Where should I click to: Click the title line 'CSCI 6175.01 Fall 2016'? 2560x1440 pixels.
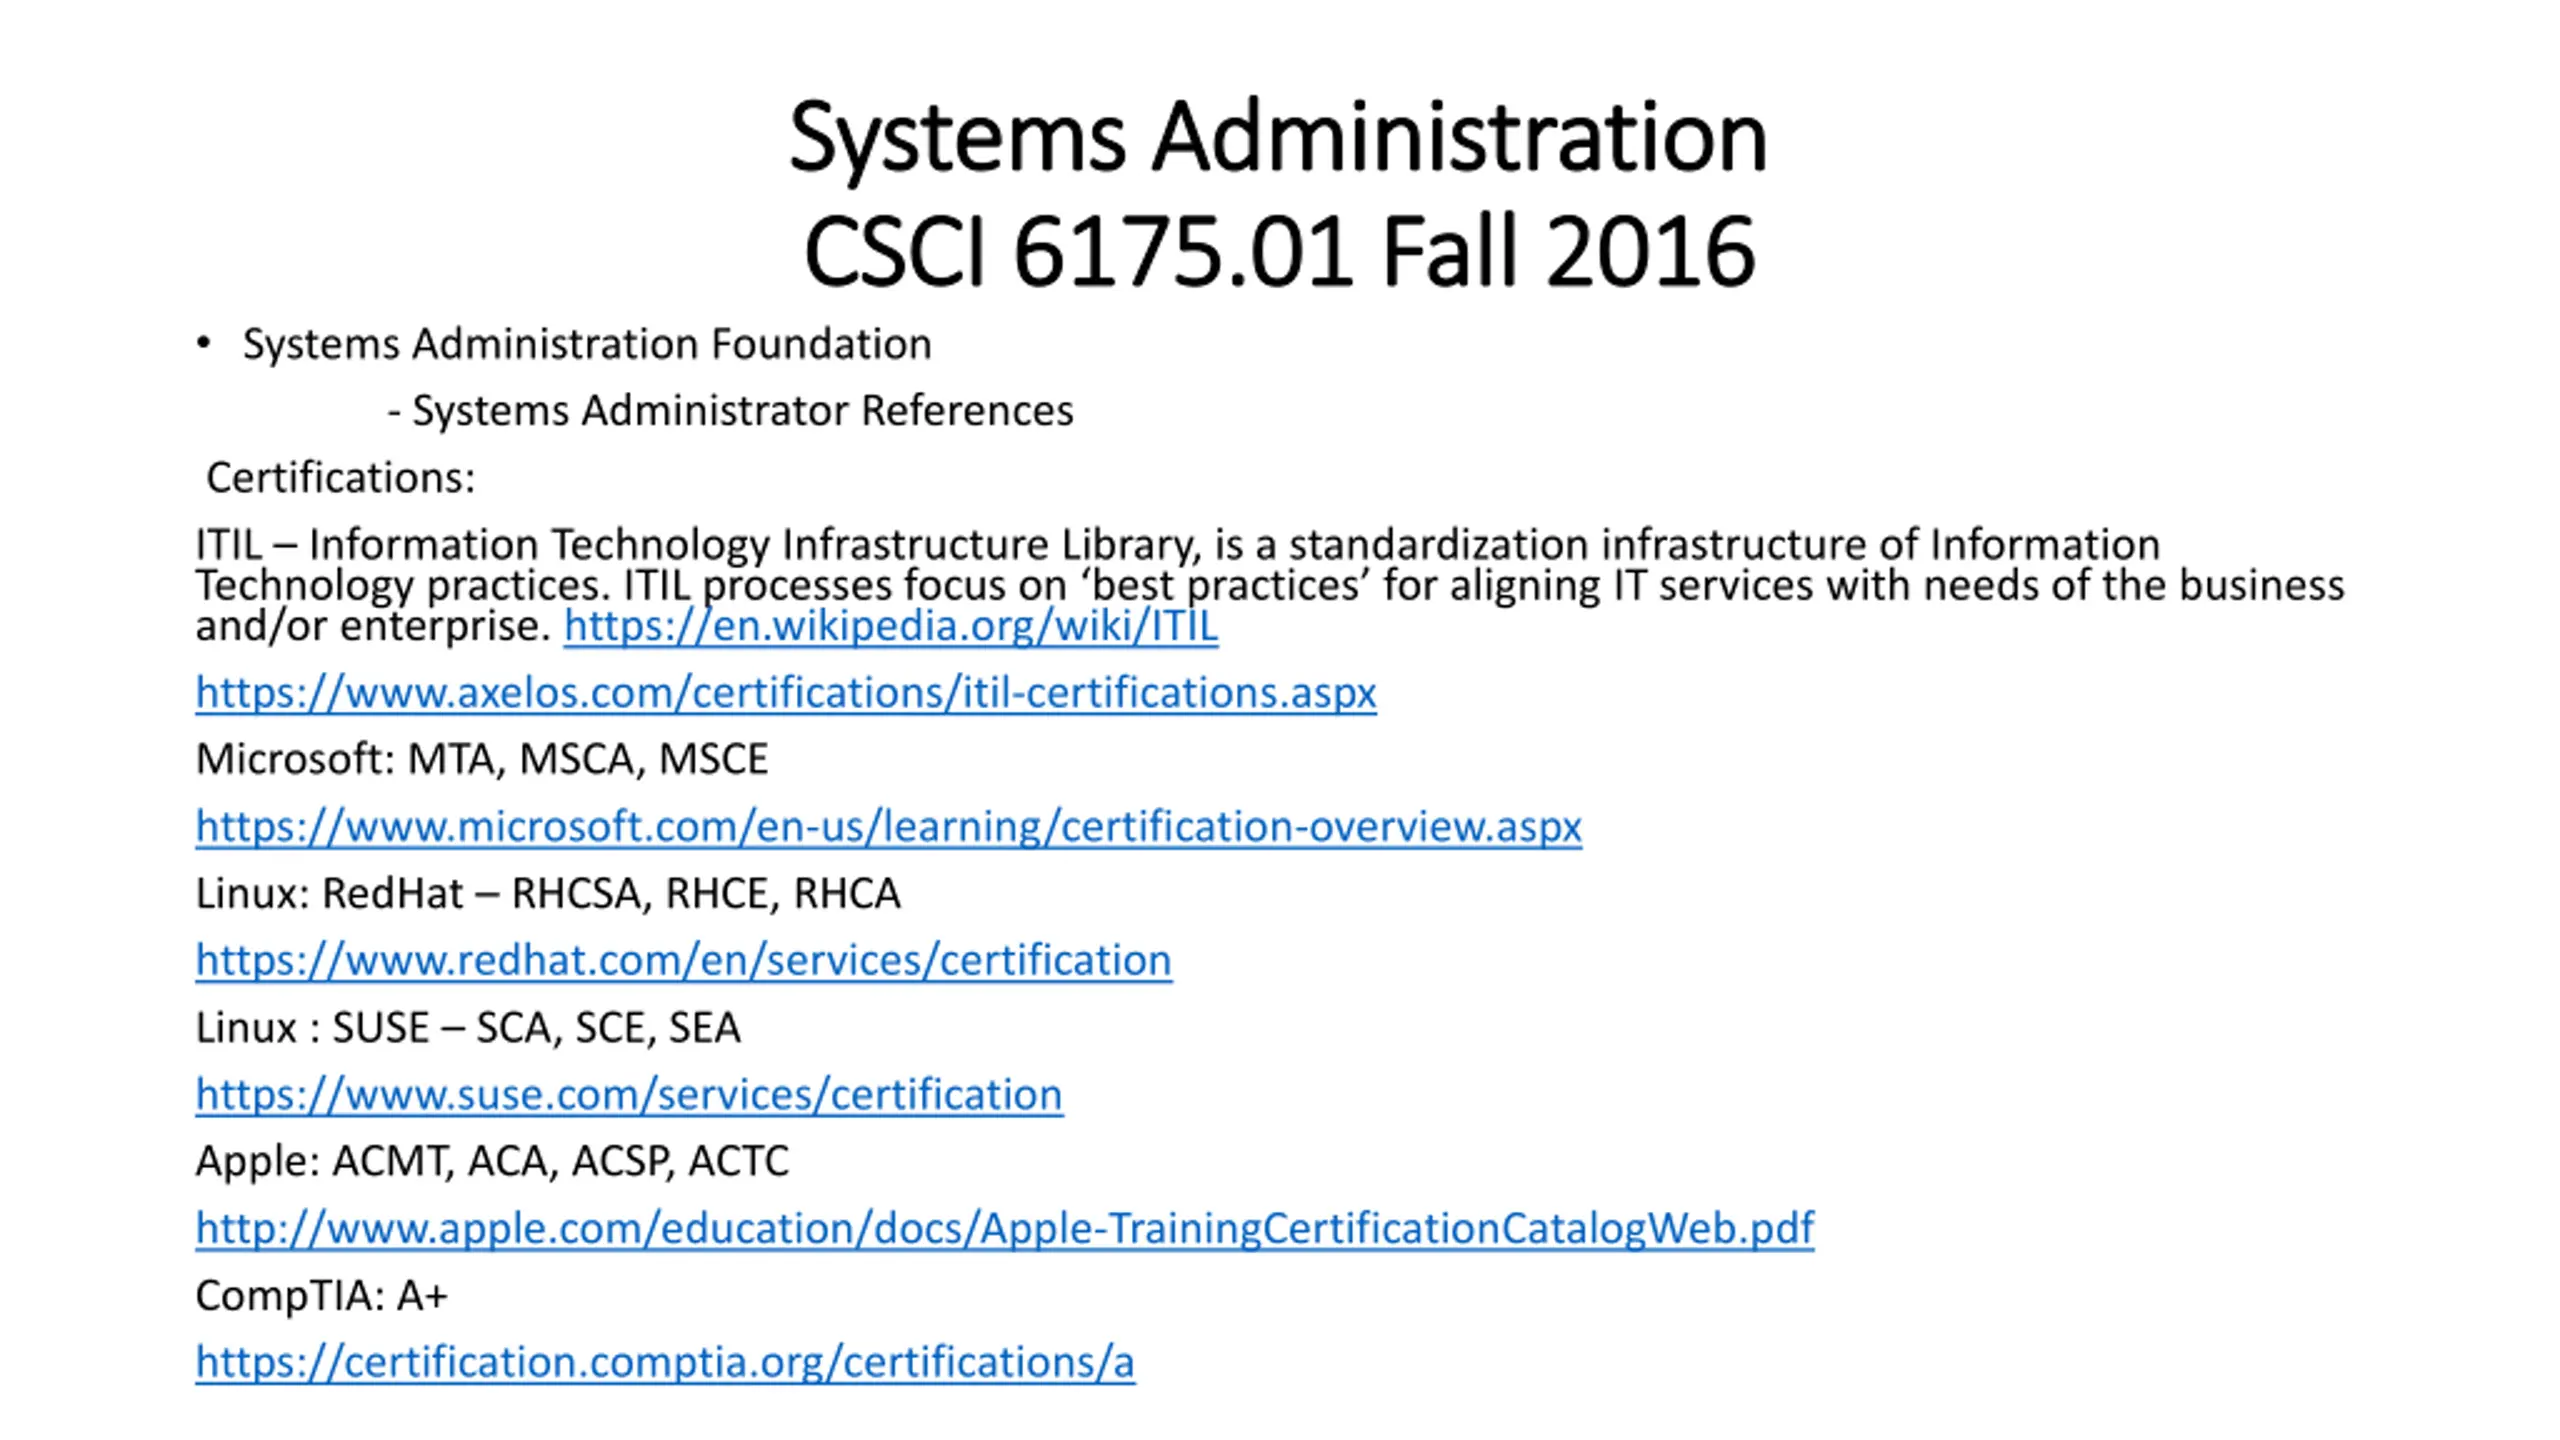tap(1279, 252)
